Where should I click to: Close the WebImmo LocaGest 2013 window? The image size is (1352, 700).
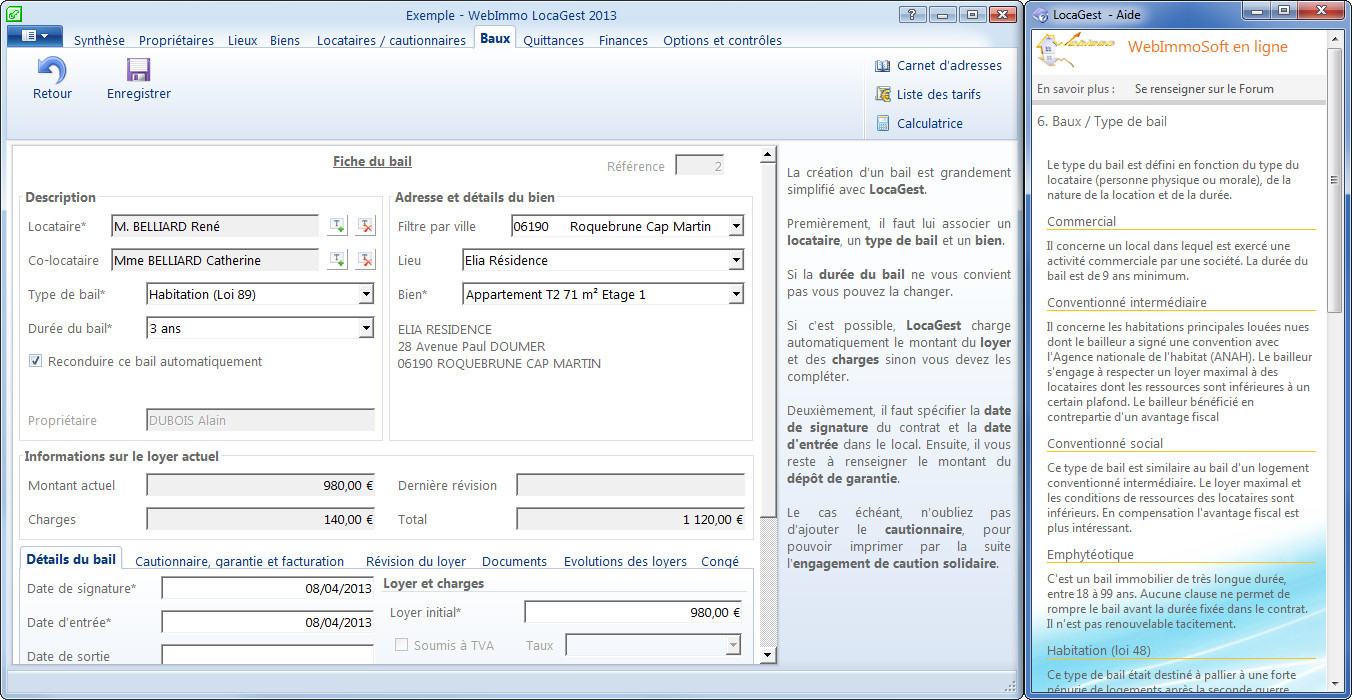pyautogui.click(x=1003, y=14)
